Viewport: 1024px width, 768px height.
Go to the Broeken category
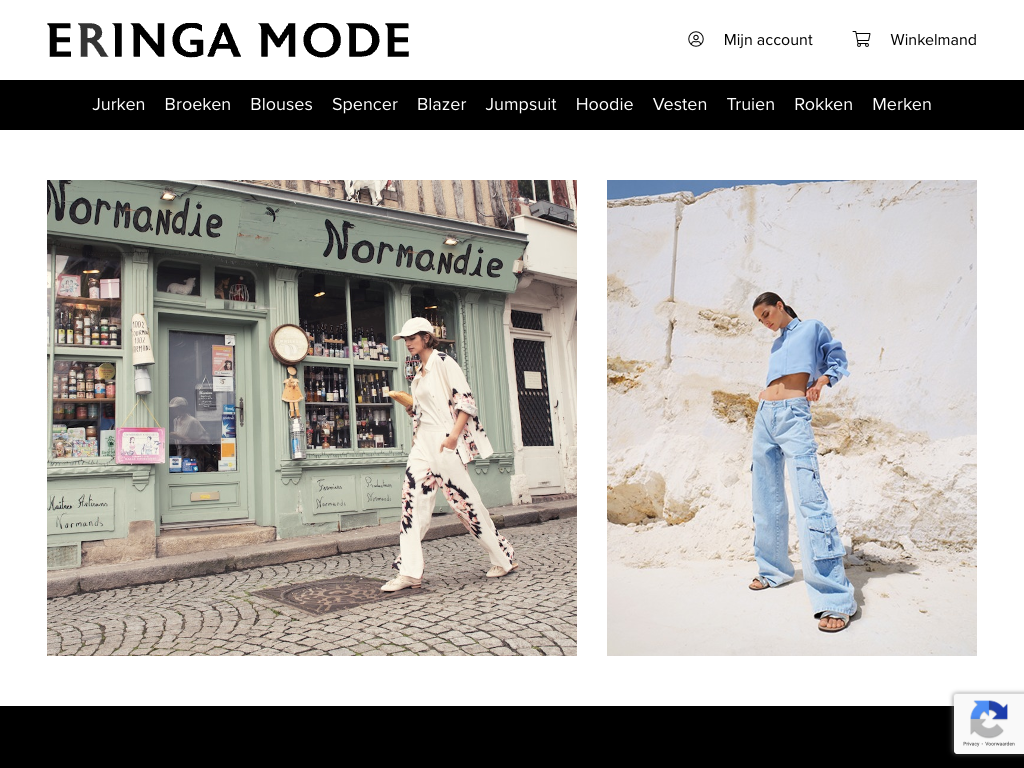(x=197, y=104)
